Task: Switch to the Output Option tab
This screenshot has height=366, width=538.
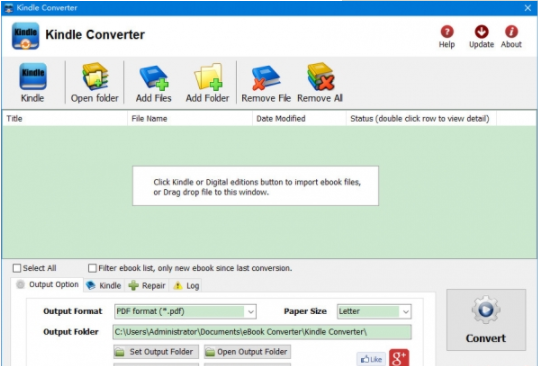Action: click(x=48, y=285)
